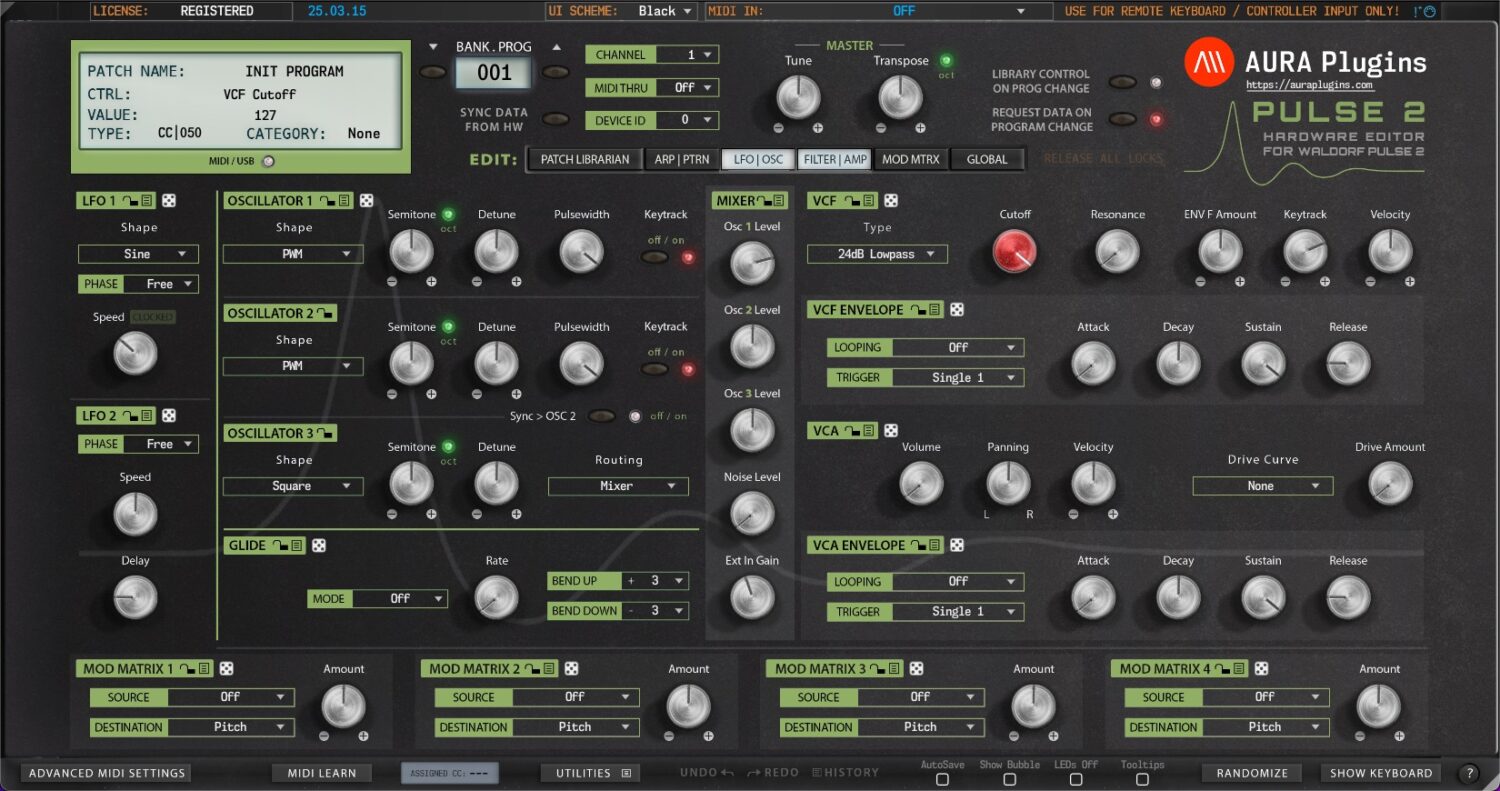This screenshot has height=791, width=1500.
Task: Decrease Master Tune with the minus icon
Action: [x=779, y=128]
